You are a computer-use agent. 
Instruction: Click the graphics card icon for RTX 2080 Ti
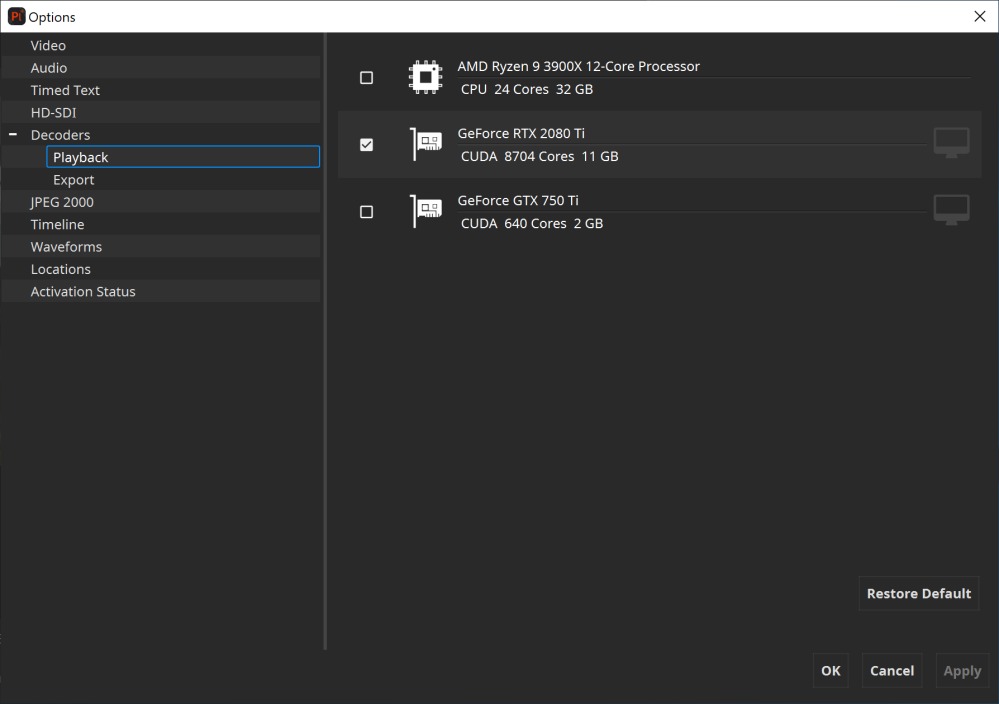pos(427,144)
